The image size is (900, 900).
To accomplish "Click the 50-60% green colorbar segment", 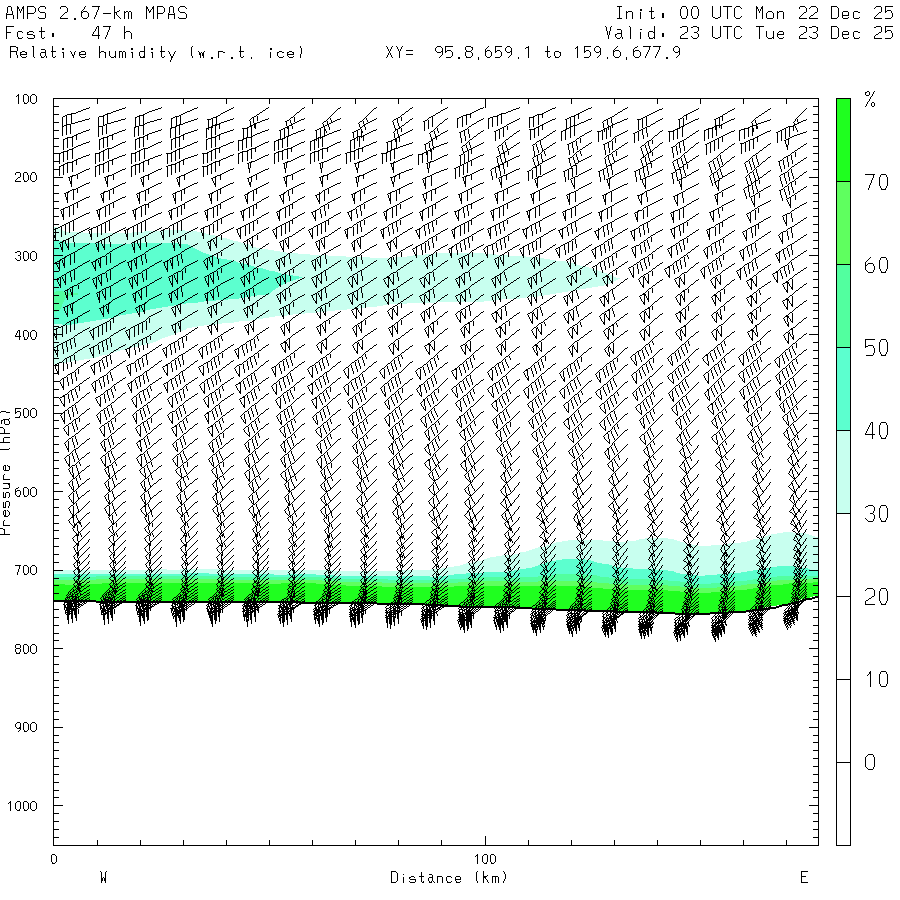I will pyautogui.click(x=843, y=306).
